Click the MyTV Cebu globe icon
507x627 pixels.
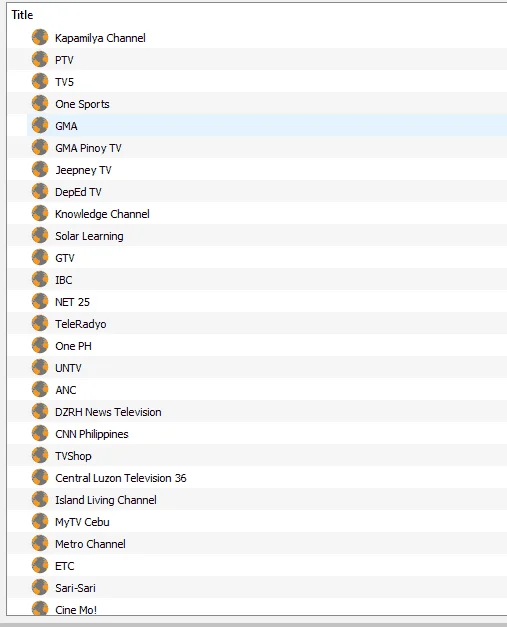coord(40,521)
